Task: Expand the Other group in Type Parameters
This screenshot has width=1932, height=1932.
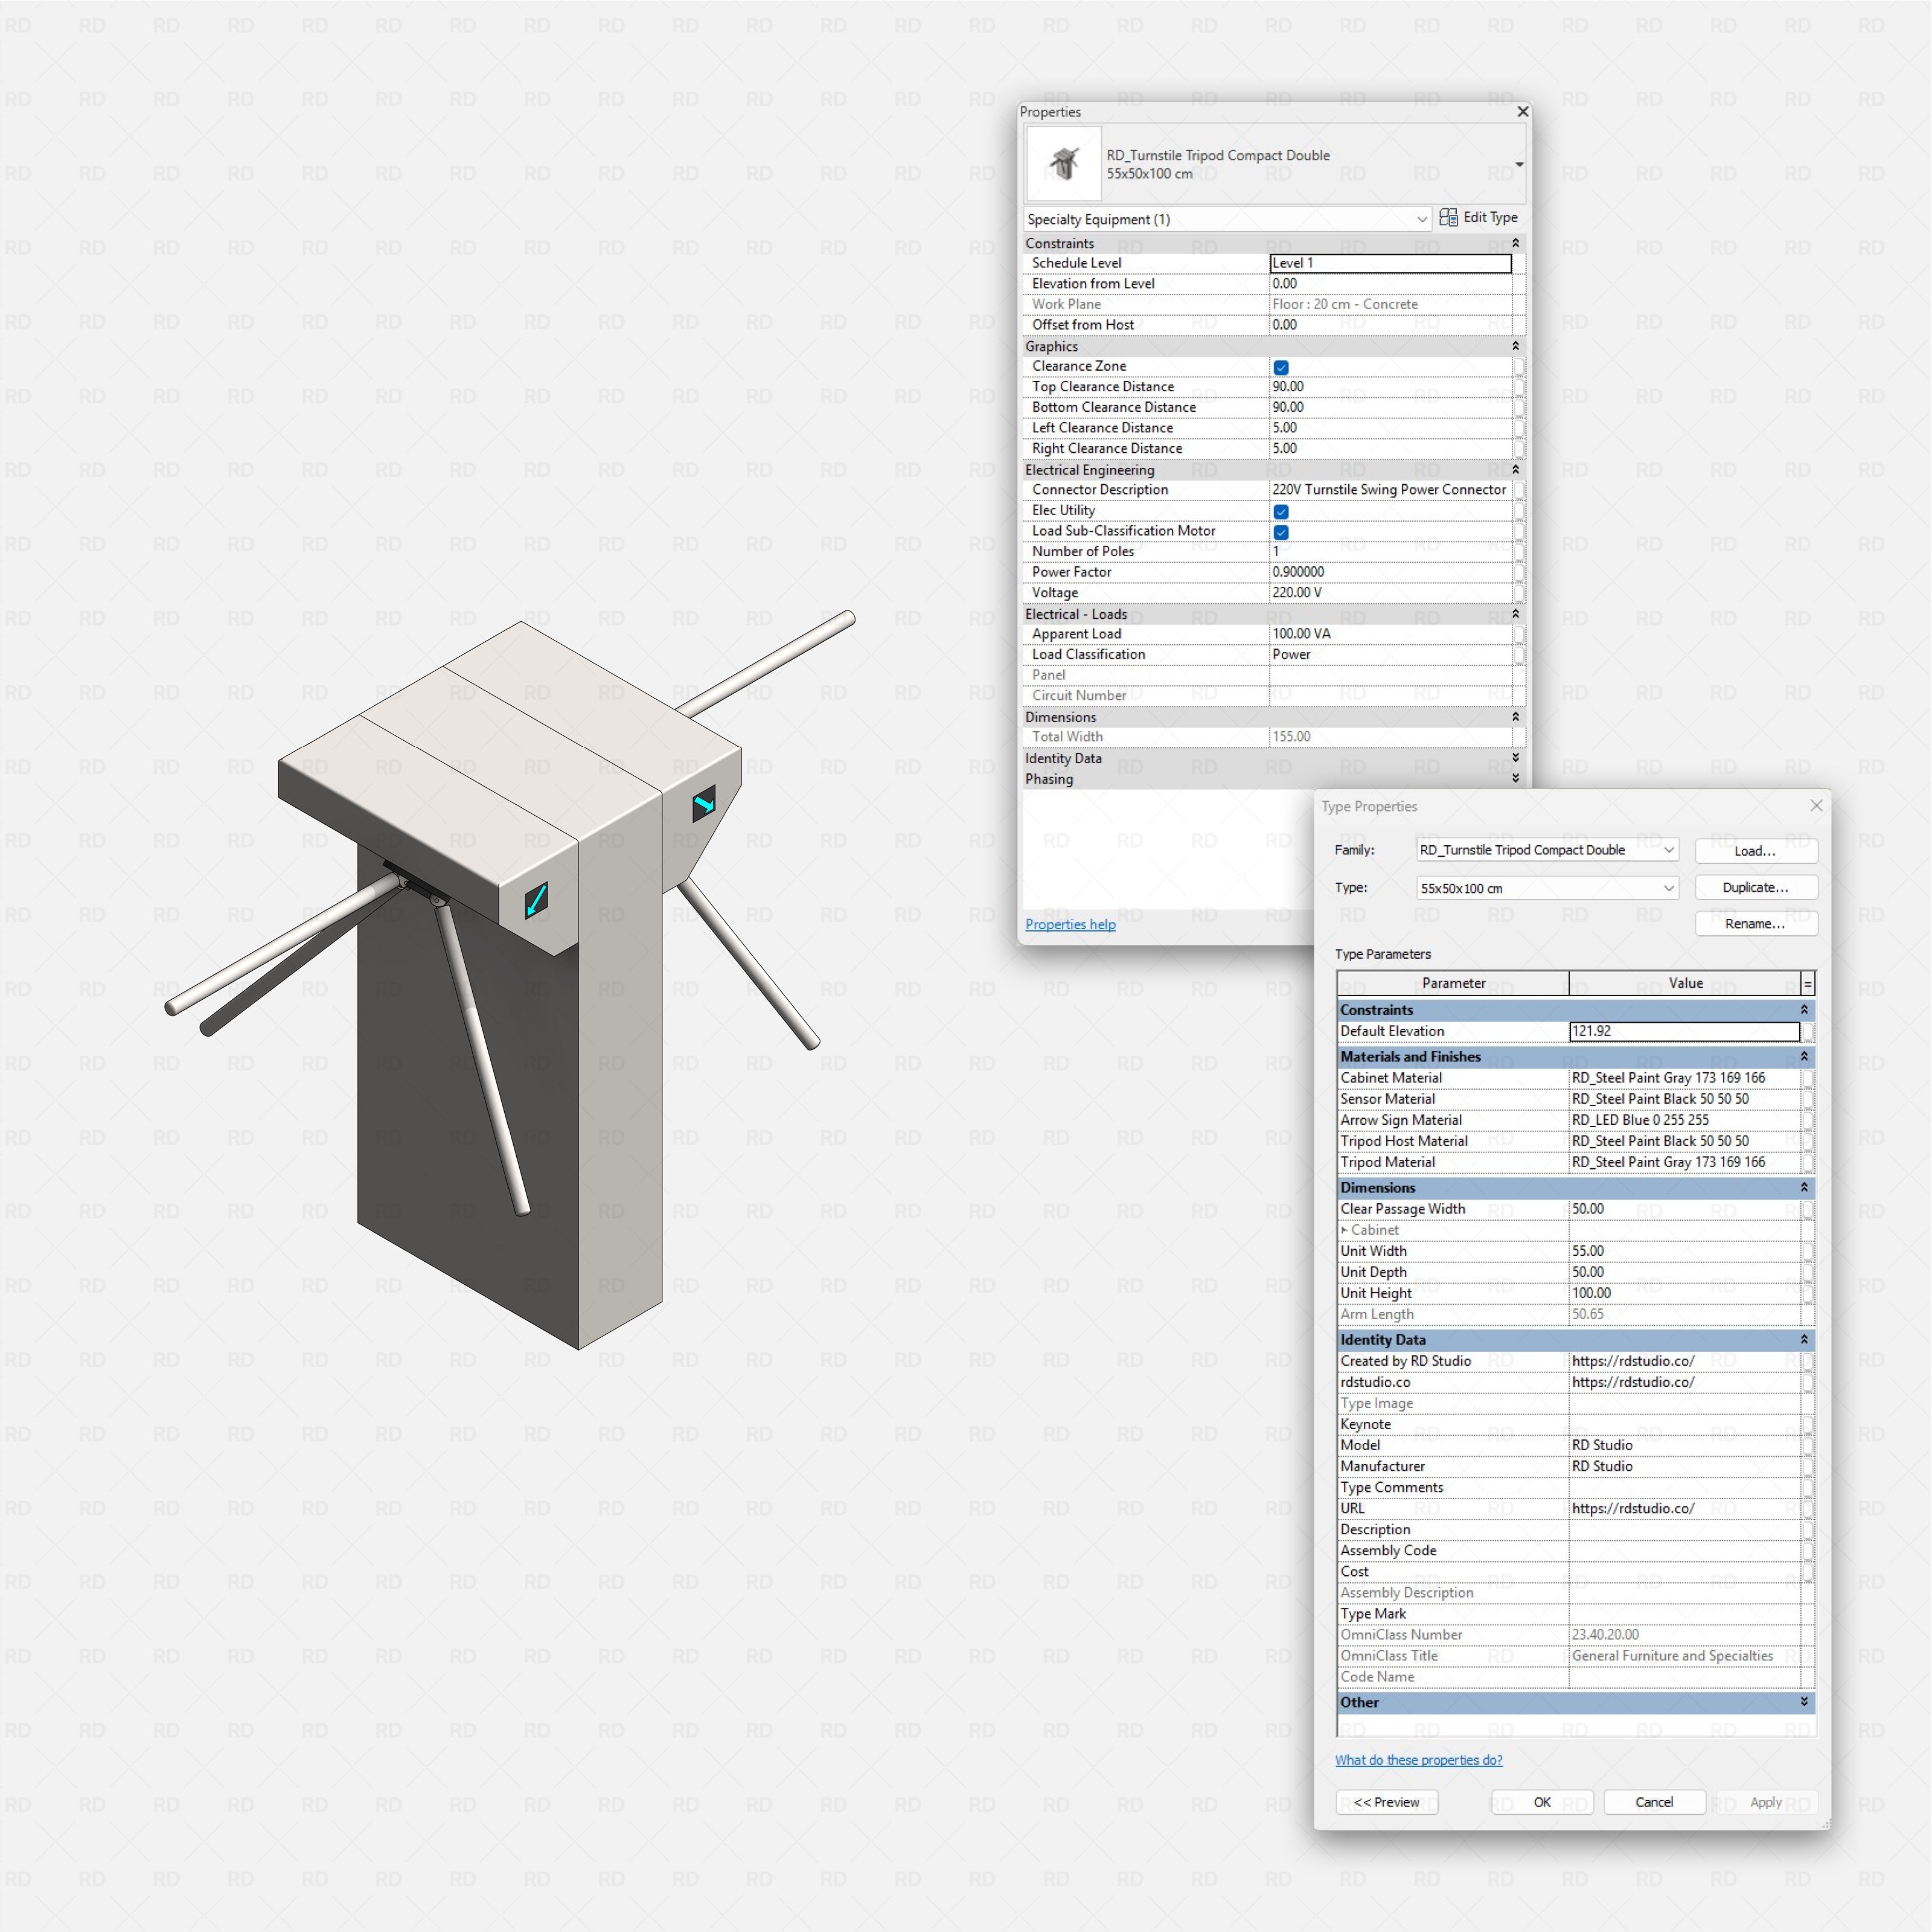Action: pos(1804,1702)
